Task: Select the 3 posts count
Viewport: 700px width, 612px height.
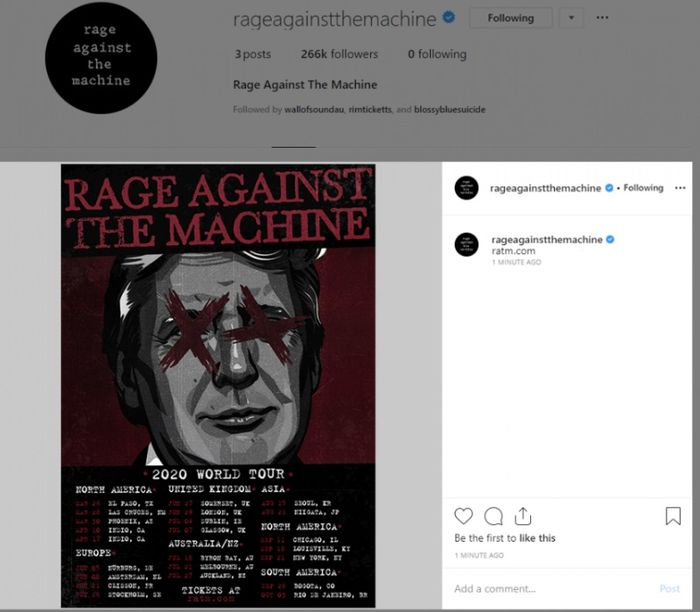Action: point(253,54)
